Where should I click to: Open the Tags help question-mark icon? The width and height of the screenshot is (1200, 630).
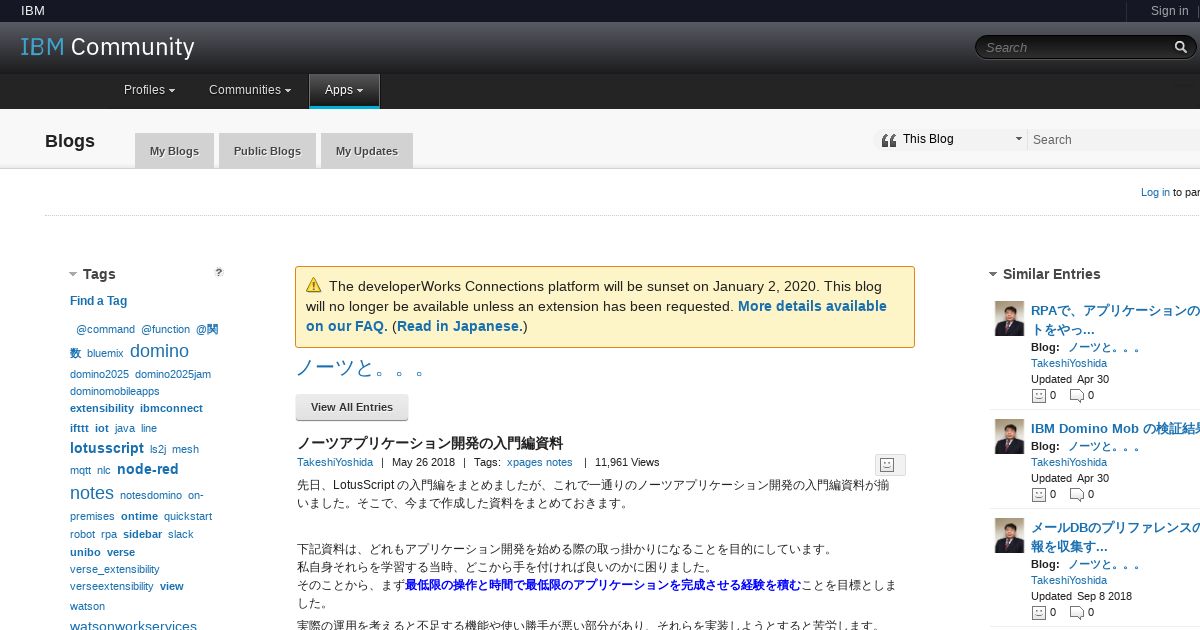tap(219, 272)
